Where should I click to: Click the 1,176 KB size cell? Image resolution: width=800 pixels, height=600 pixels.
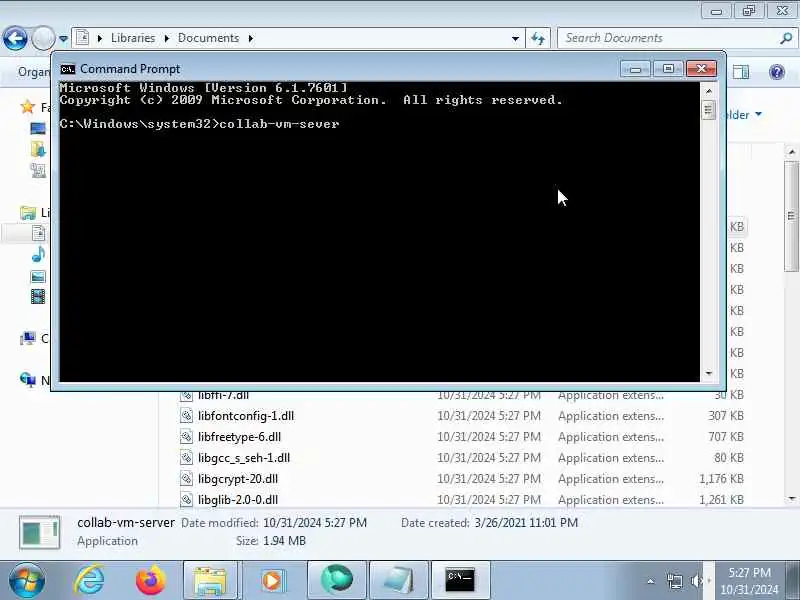721,479
